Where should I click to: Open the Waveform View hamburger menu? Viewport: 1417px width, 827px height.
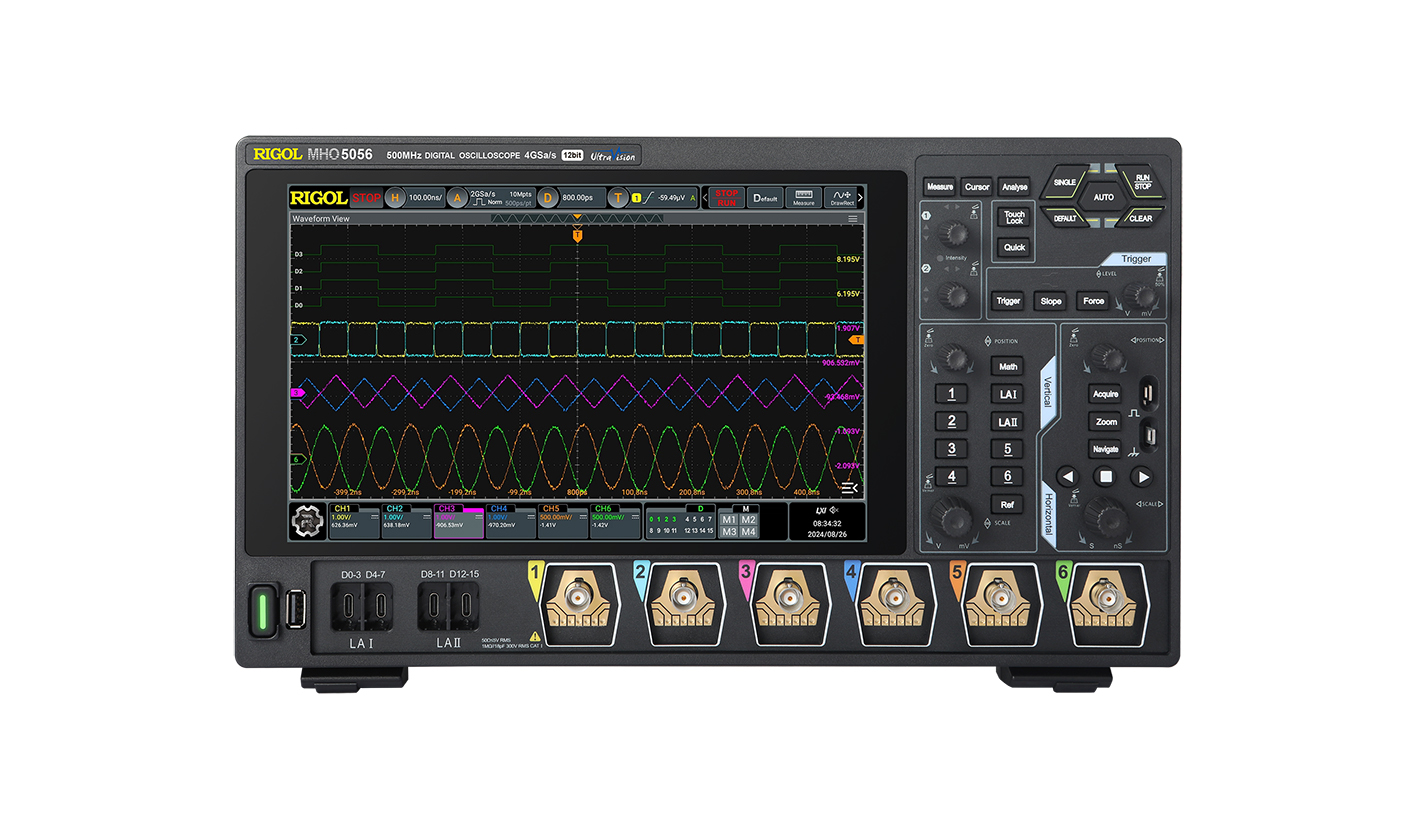[x=853, y=218]
